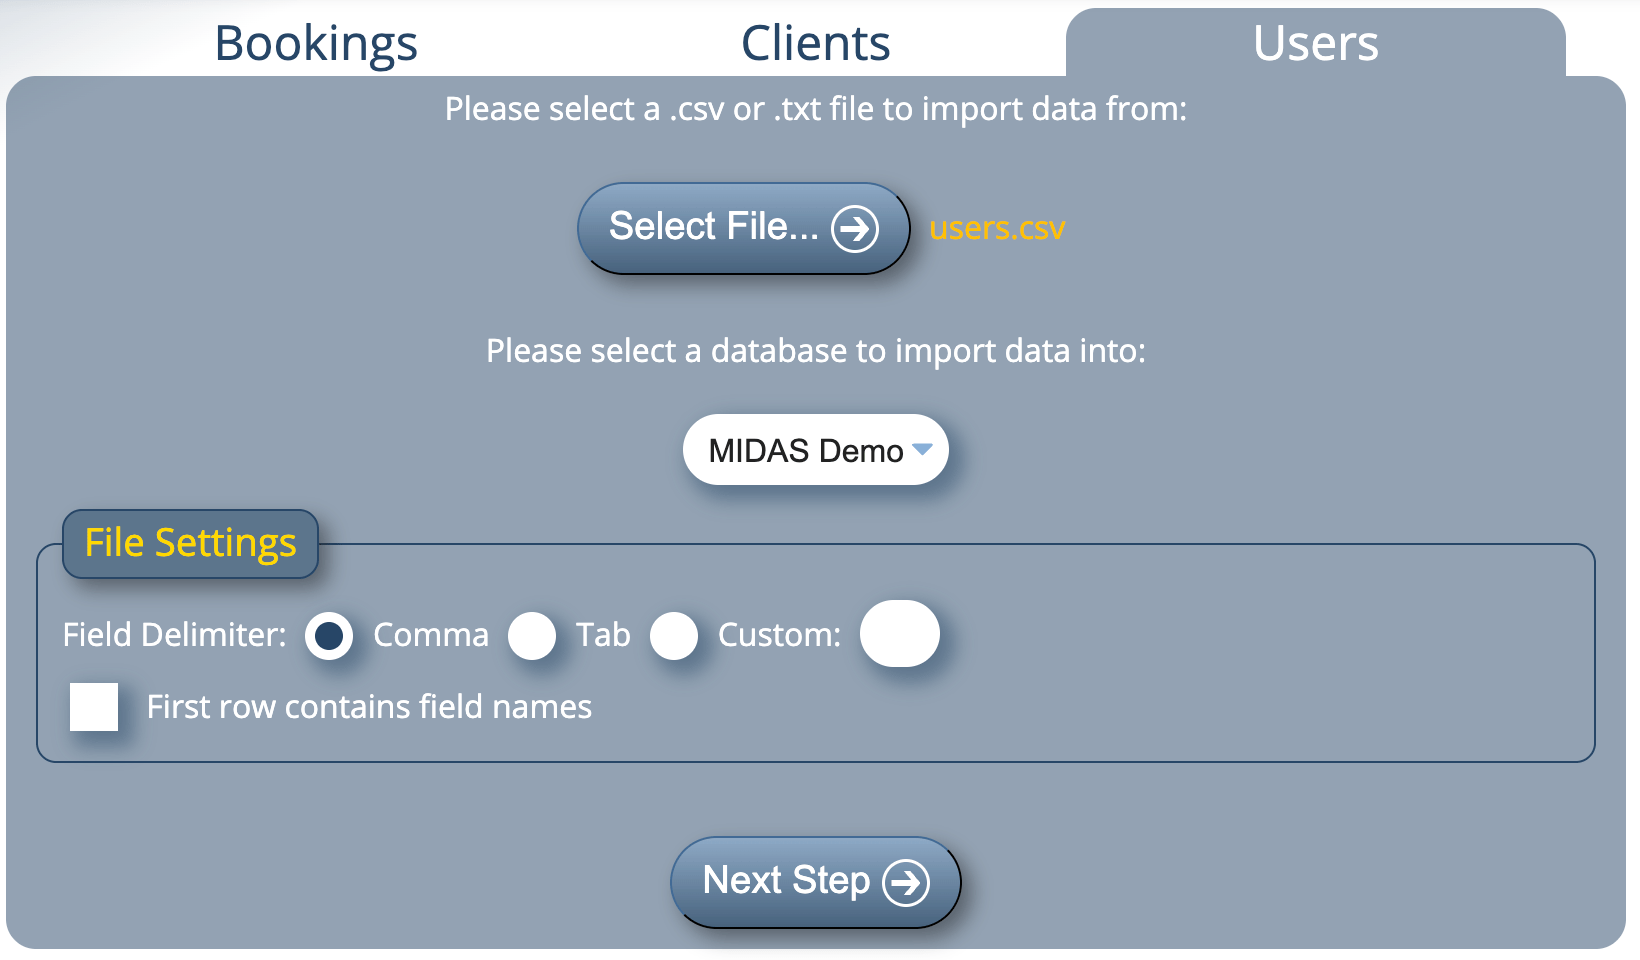Click the arrow icon inside Next Step
Viewport: 1640px width, 960px height.
[x=905, y=883]
